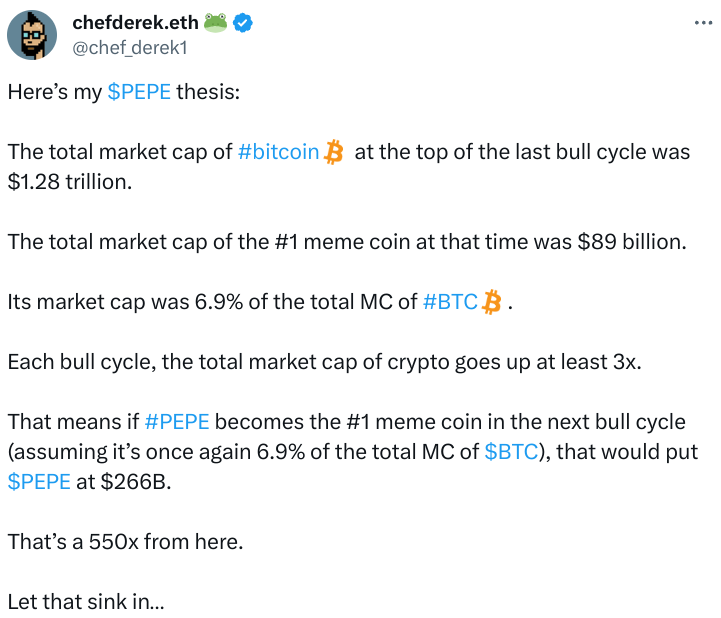Click the "That's a 550x from here." line
The height and width of the screenshot is (618, 721).
tap(125, 541)
